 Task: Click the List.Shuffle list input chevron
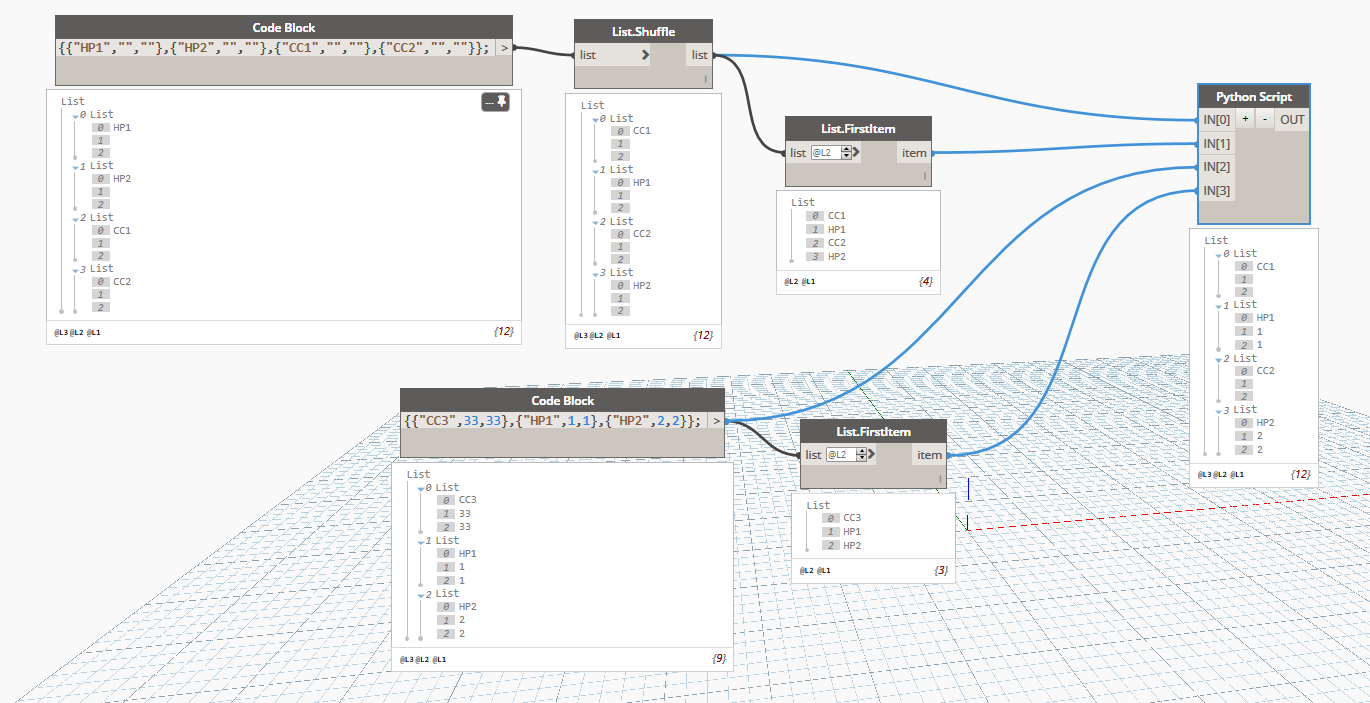[x=644, y=55]
